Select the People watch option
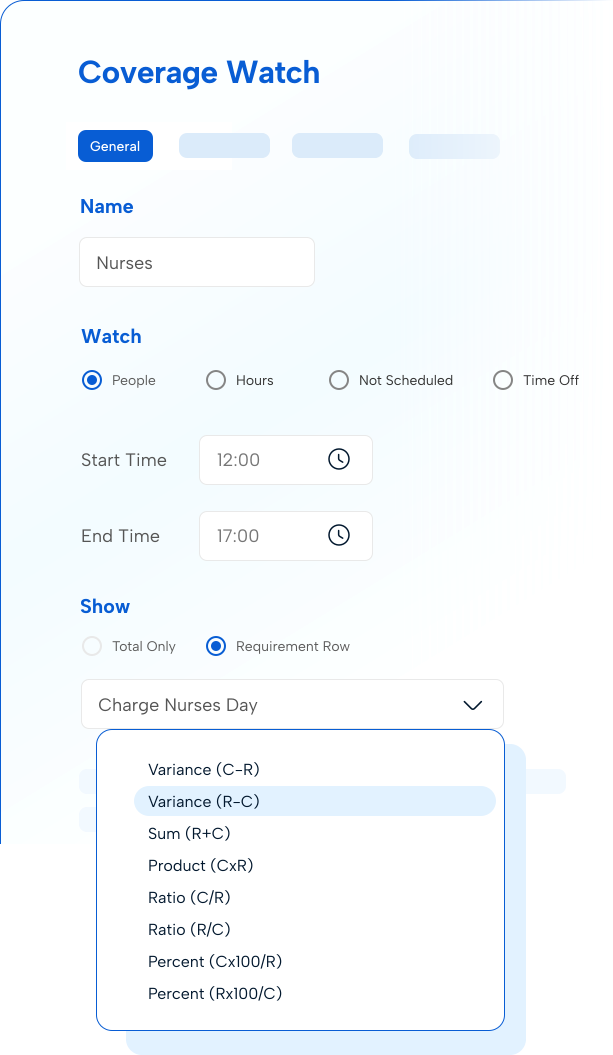Viewport: 613px width, 1055px height. click(x=91, y=380)
